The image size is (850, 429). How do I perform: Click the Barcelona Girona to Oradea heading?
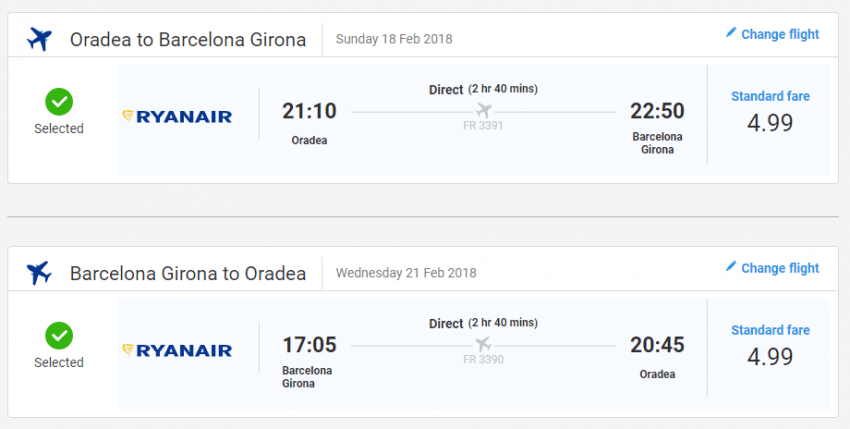[188, 272]
